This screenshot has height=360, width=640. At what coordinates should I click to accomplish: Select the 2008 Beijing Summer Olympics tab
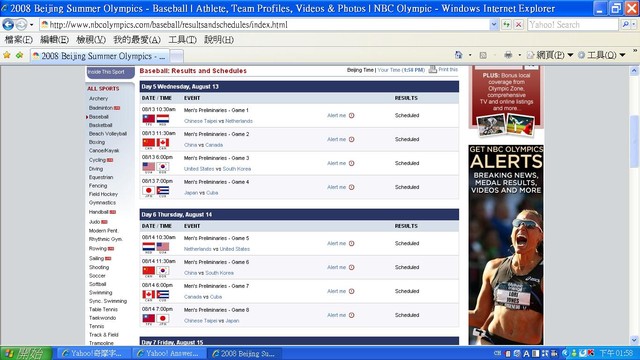click(99, 56)
